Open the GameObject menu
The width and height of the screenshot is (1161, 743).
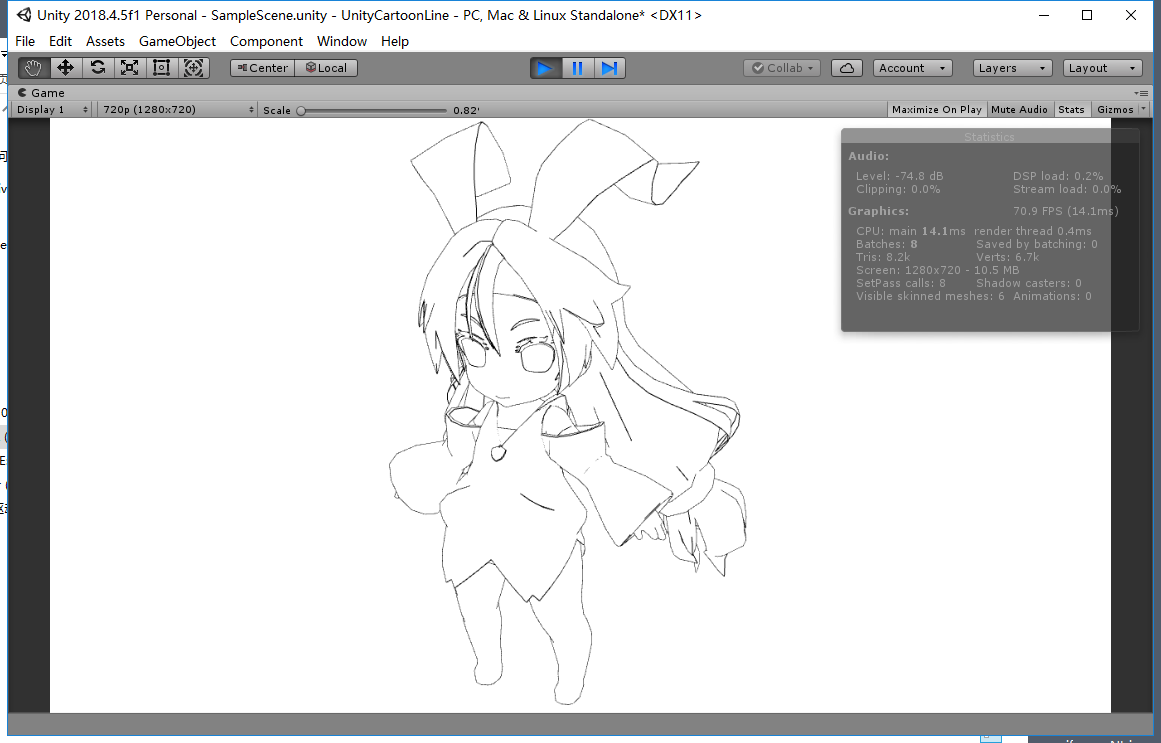coord(178,41)
